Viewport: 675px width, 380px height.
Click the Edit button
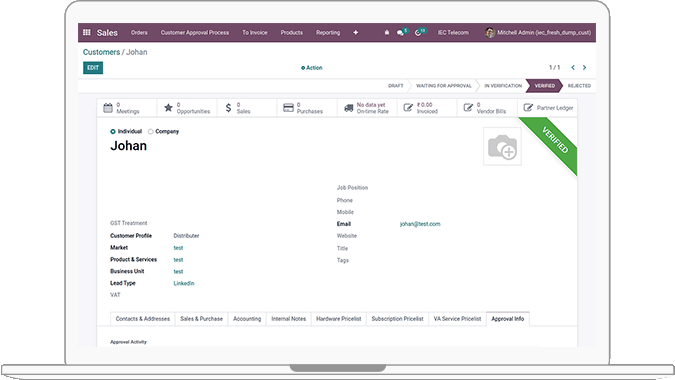coord(93,68)
